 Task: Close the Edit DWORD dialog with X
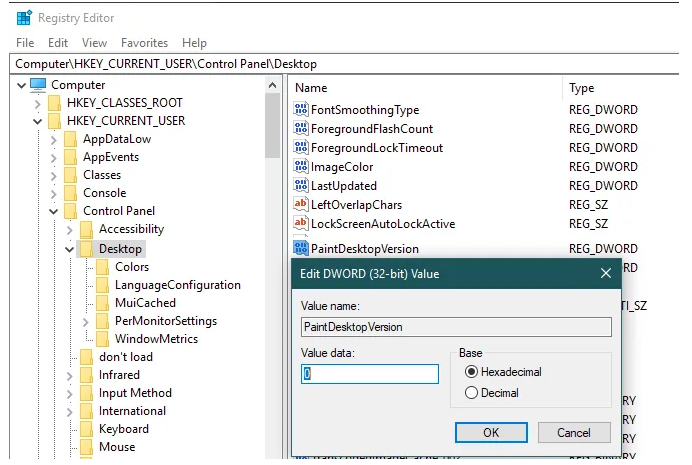[606, 273]
